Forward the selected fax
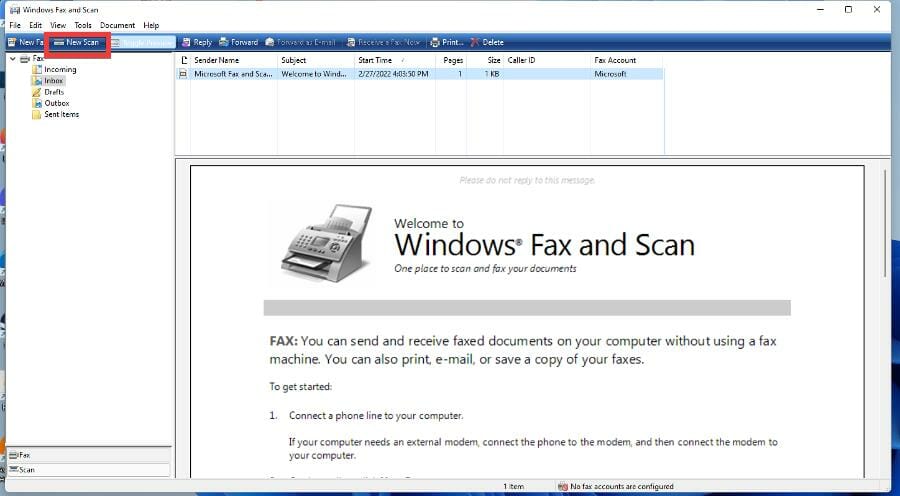Viewport: 900px width, 496px height. click(239, 42)
